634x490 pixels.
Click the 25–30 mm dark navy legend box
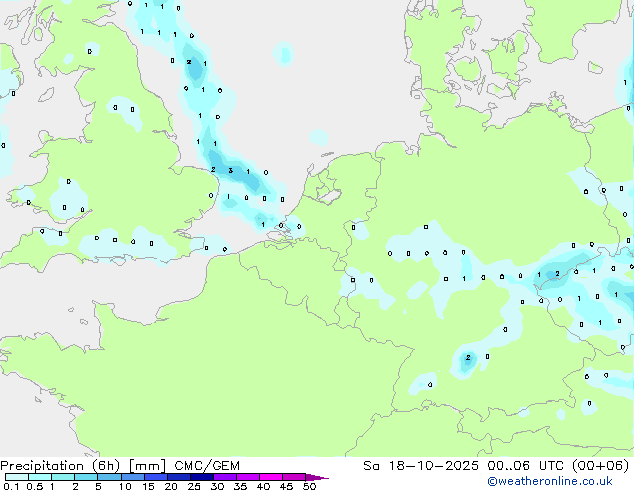202,477
